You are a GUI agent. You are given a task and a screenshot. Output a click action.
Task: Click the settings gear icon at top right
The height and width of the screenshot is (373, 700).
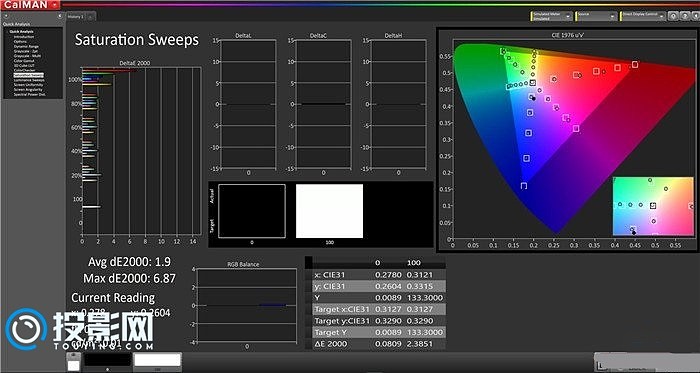pos(673,16)
